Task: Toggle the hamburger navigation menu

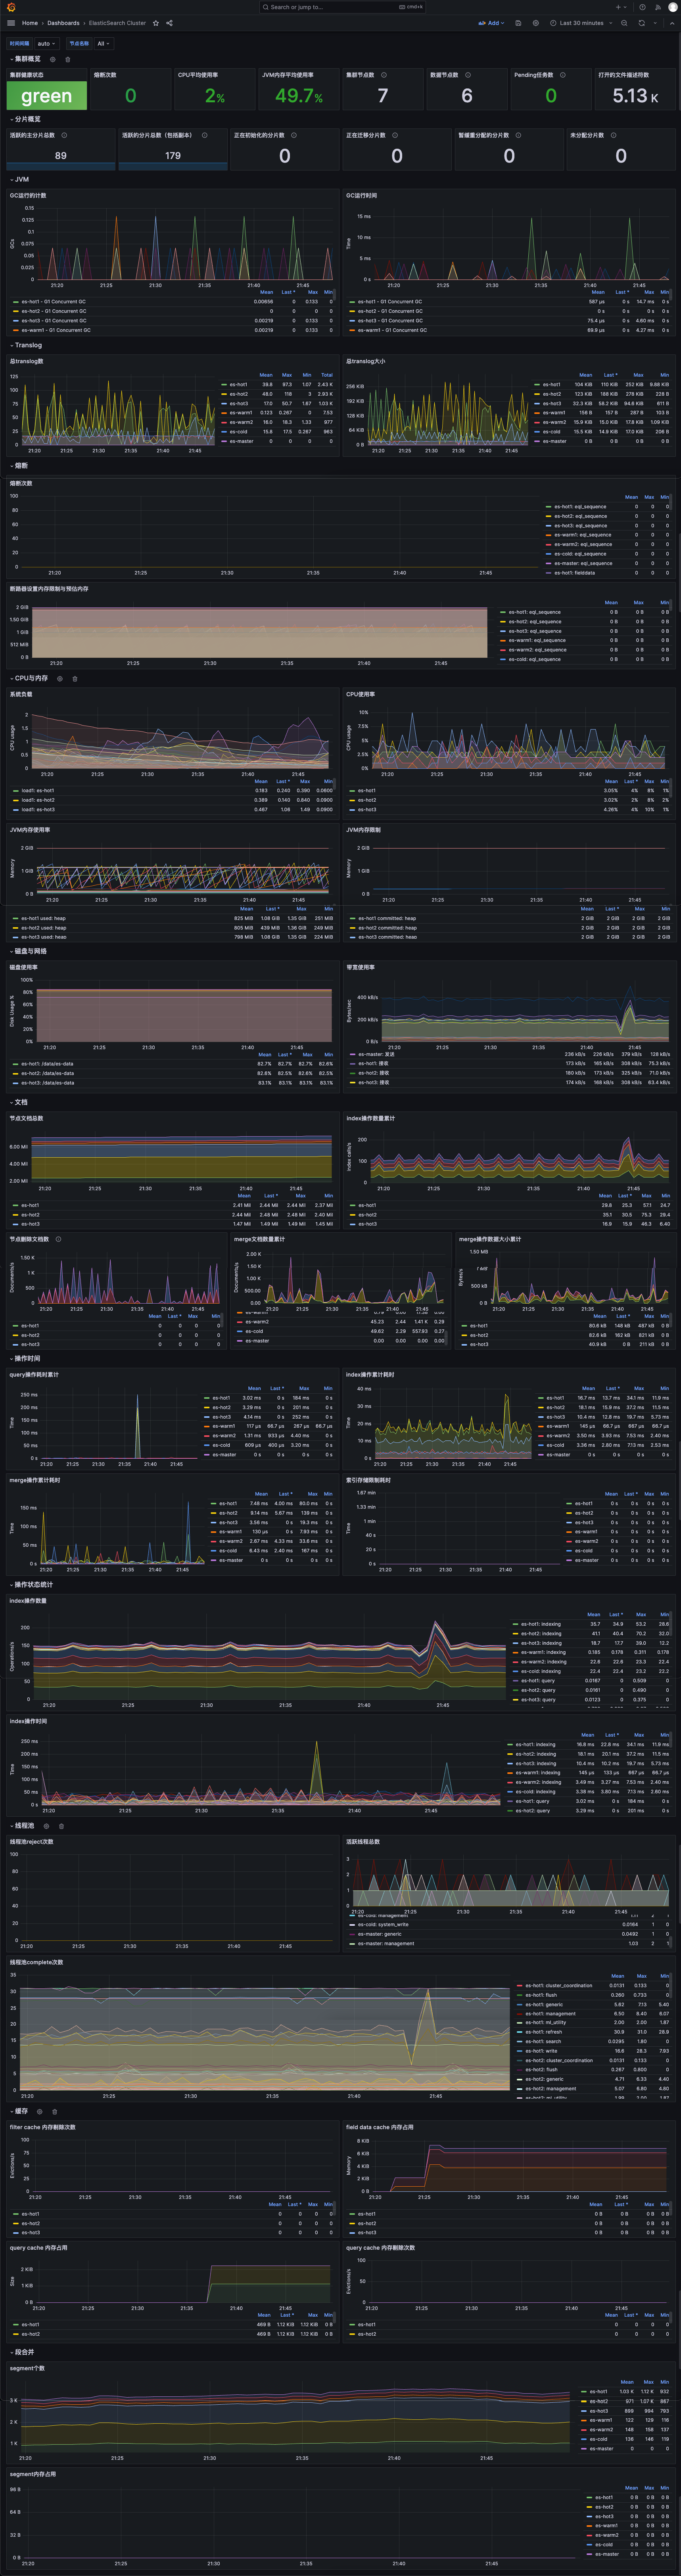Action: tap(11, 23)
